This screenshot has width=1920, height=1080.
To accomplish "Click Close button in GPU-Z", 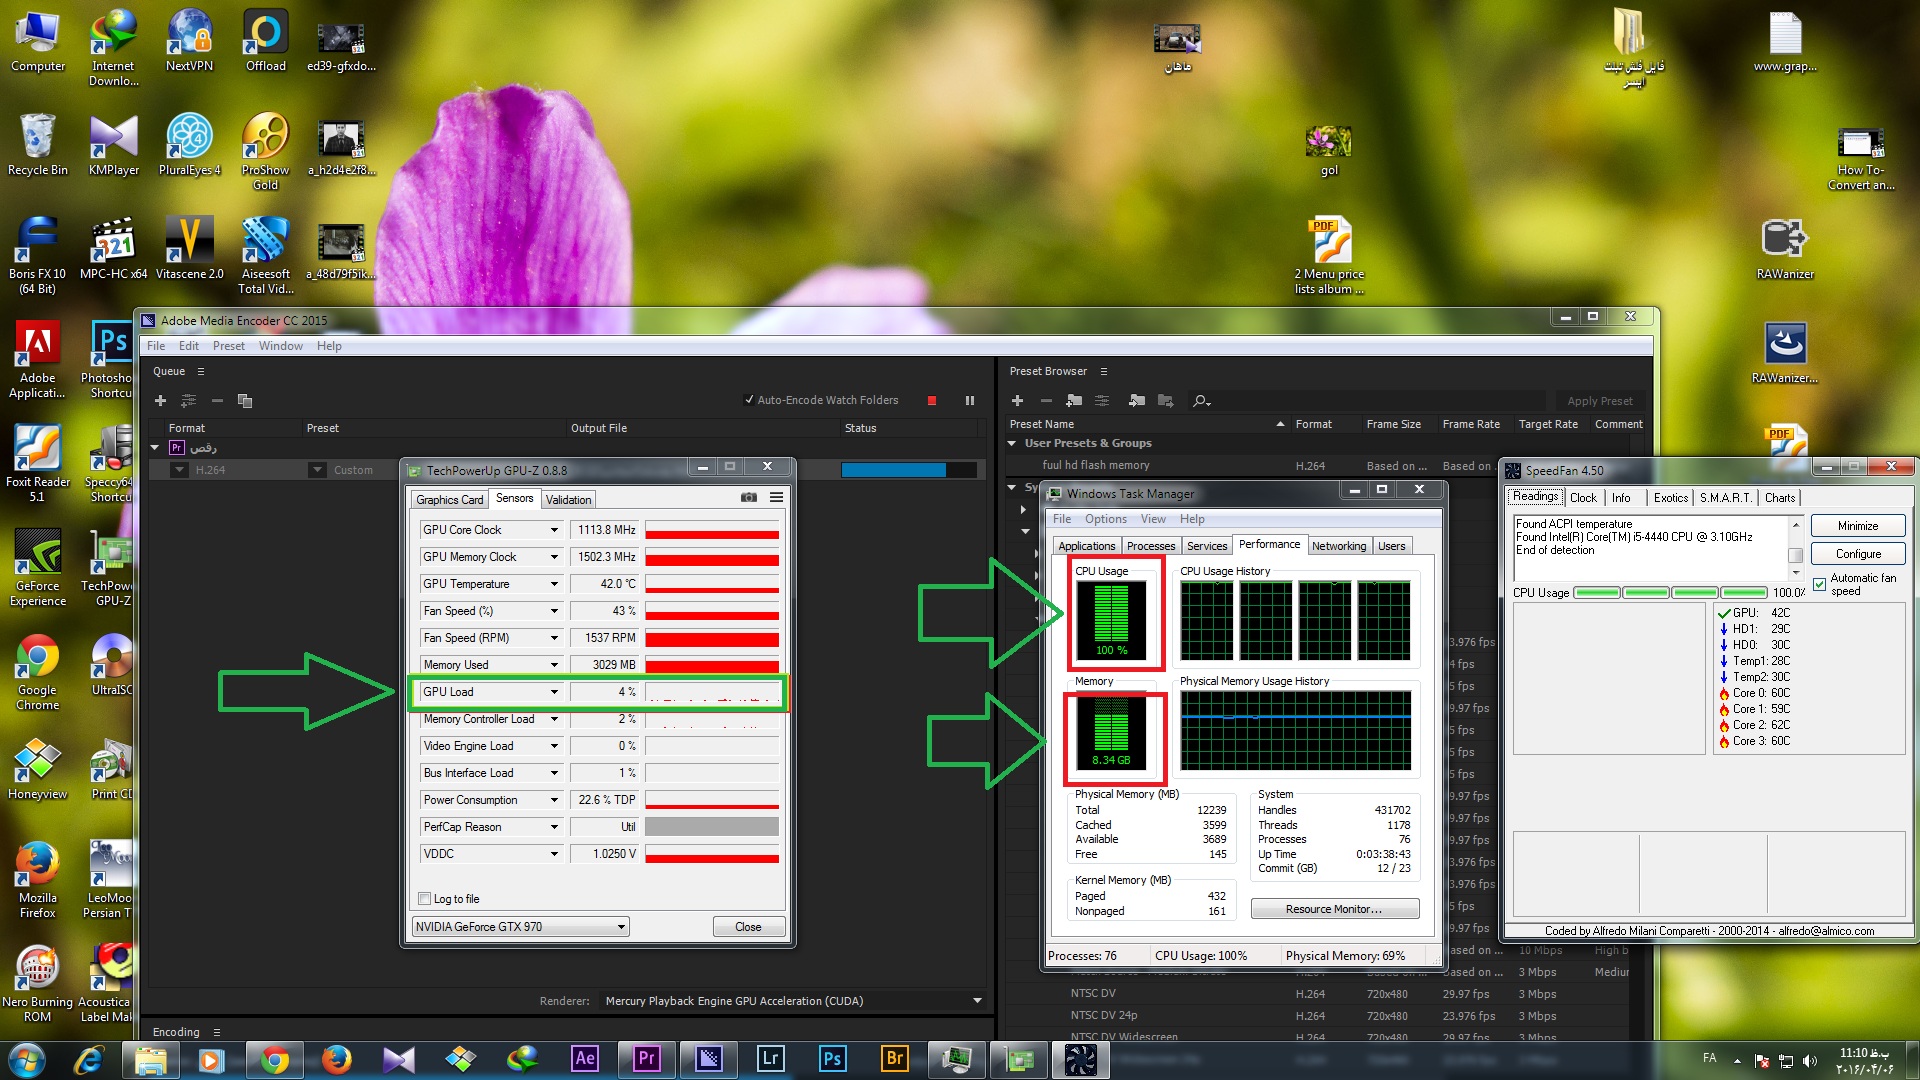I will (748, 927).
